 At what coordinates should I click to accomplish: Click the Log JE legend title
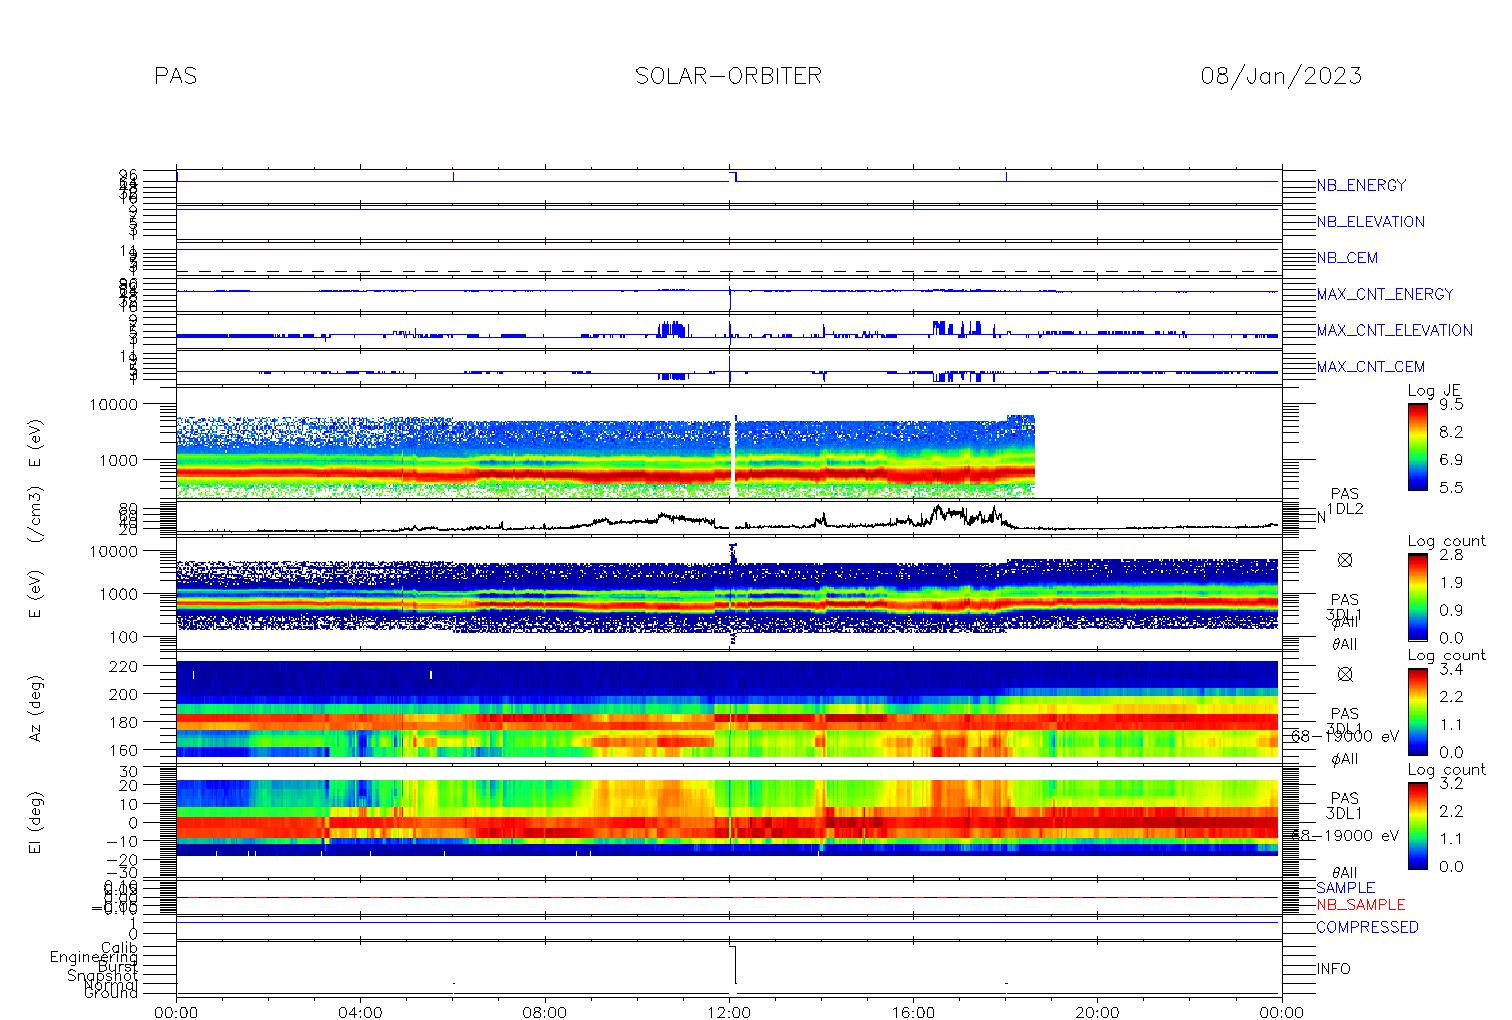pos(1434,391)
